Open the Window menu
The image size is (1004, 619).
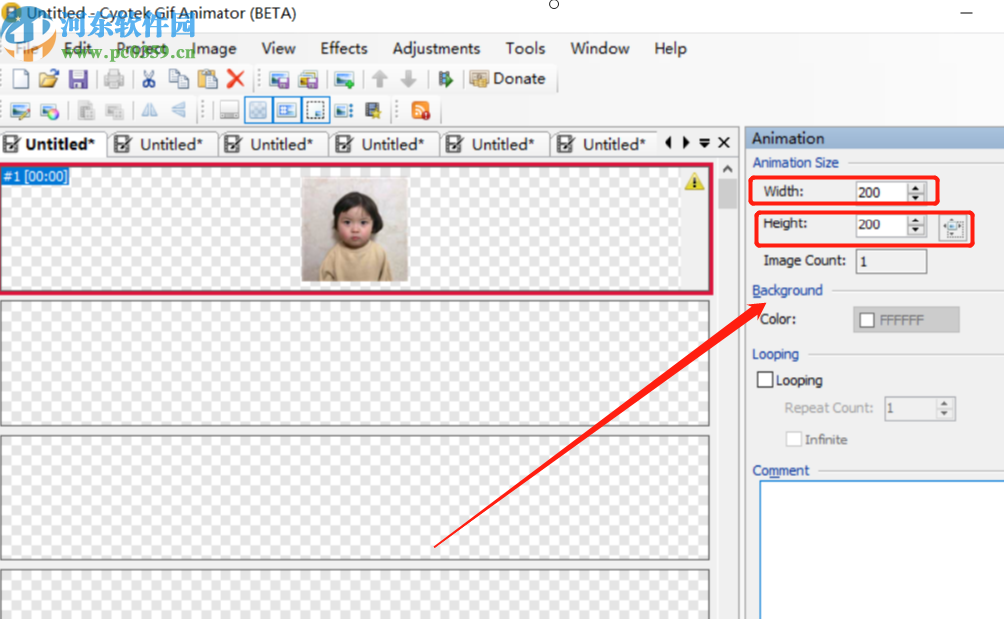coord(600,49)
